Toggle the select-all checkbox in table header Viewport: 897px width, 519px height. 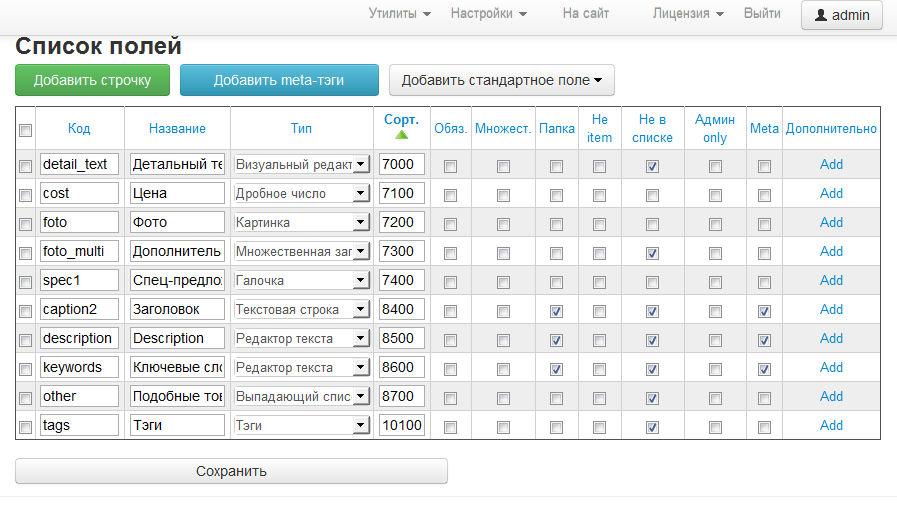tap(26, 130)
